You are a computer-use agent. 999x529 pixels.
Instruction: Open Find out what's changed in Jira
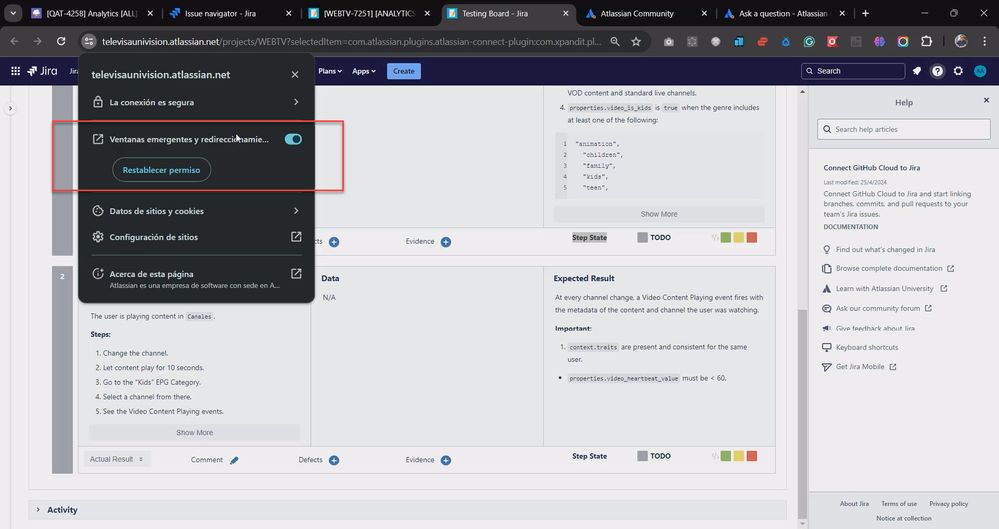pyautogui.click(x=885, y=249)
